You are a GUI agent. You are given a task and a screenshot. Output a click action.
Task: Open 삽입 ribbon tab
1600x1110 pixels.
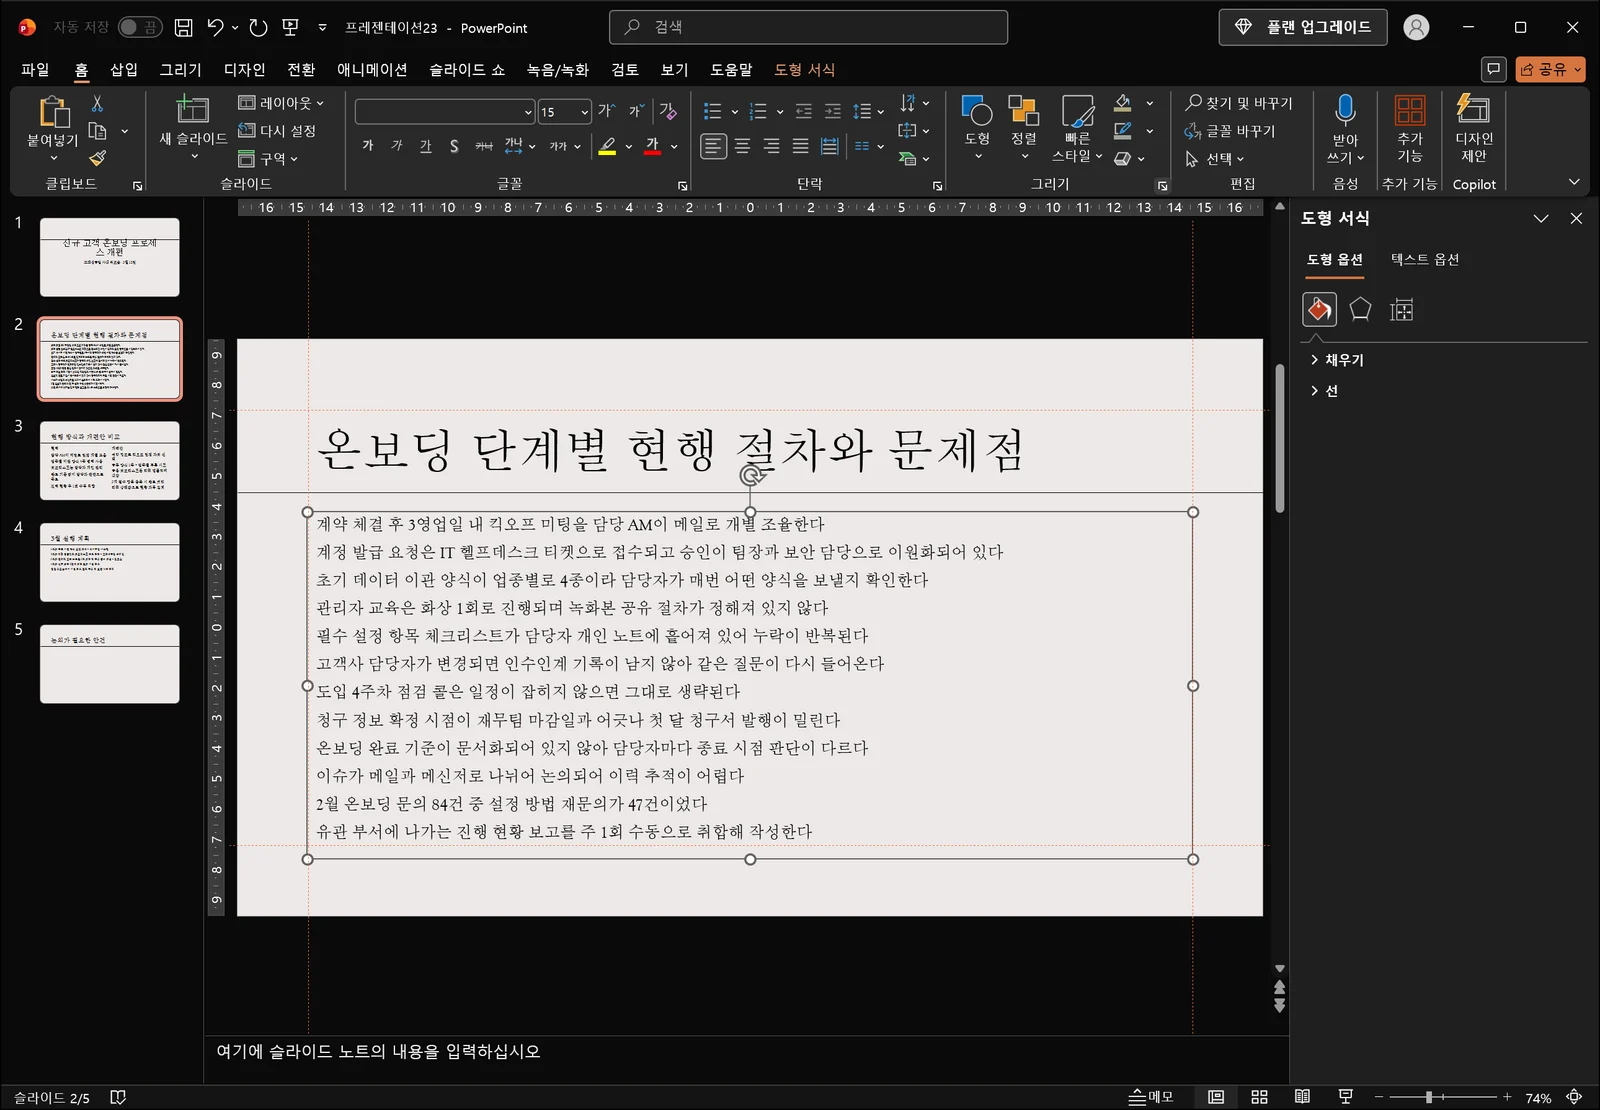click(x=124, y=69)
